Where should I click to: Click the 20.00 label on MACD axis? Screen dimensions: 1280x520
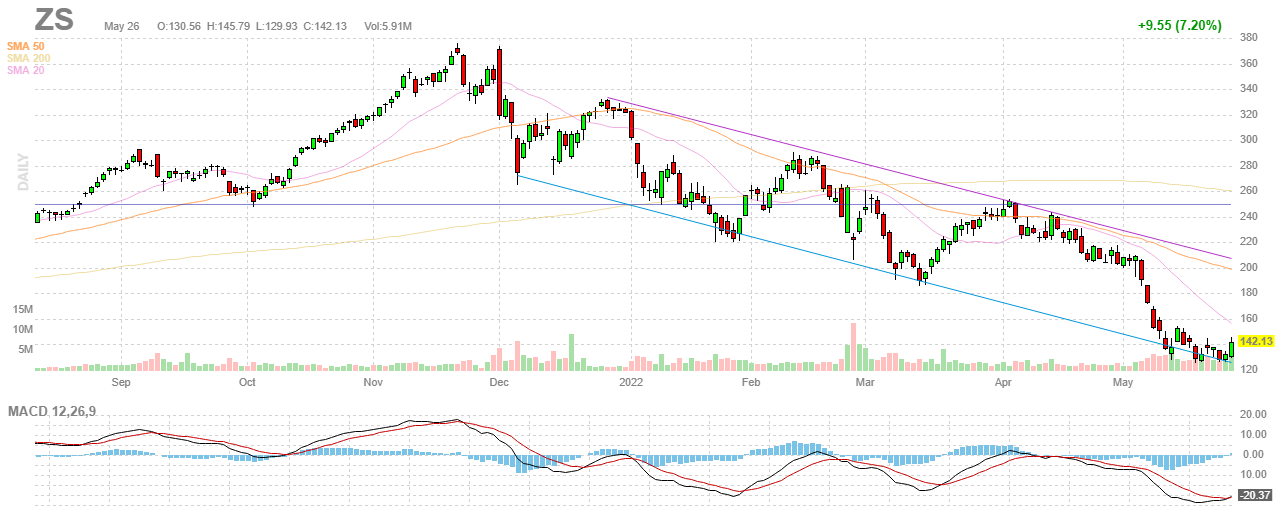[1253, 415]
